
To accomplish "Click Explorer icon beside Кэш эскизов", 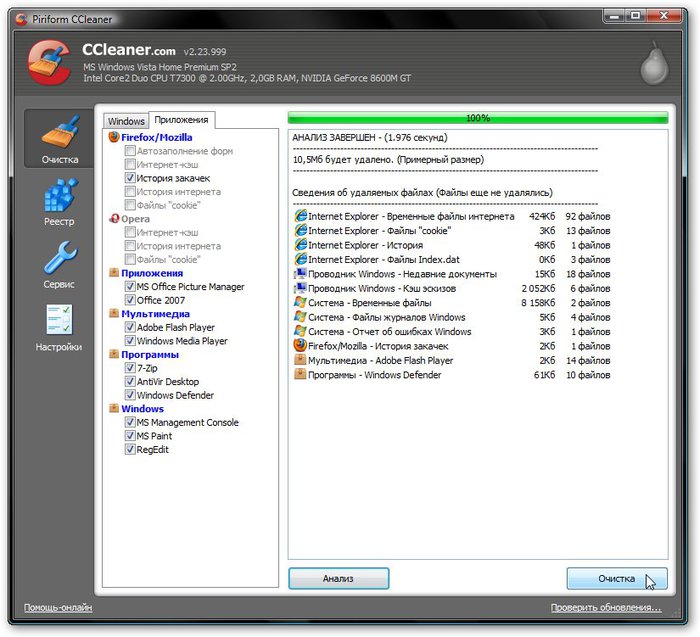I will pos(300,288).
